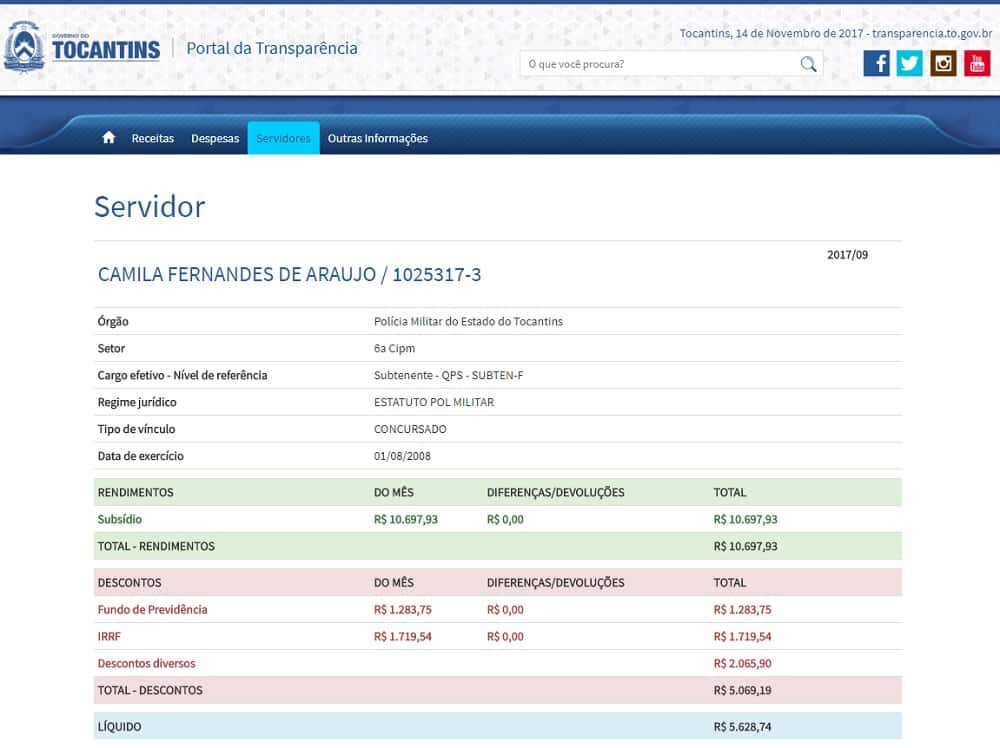Click the Governo do Tocantins logo

[82, 48]
